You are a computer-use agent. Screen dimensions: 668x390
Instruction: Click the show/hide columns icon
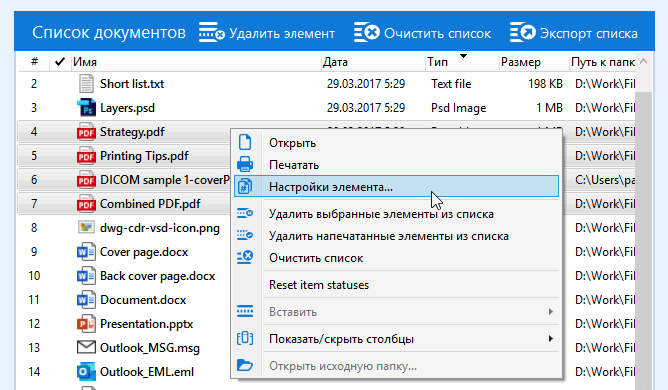click(x=245, y=338)
